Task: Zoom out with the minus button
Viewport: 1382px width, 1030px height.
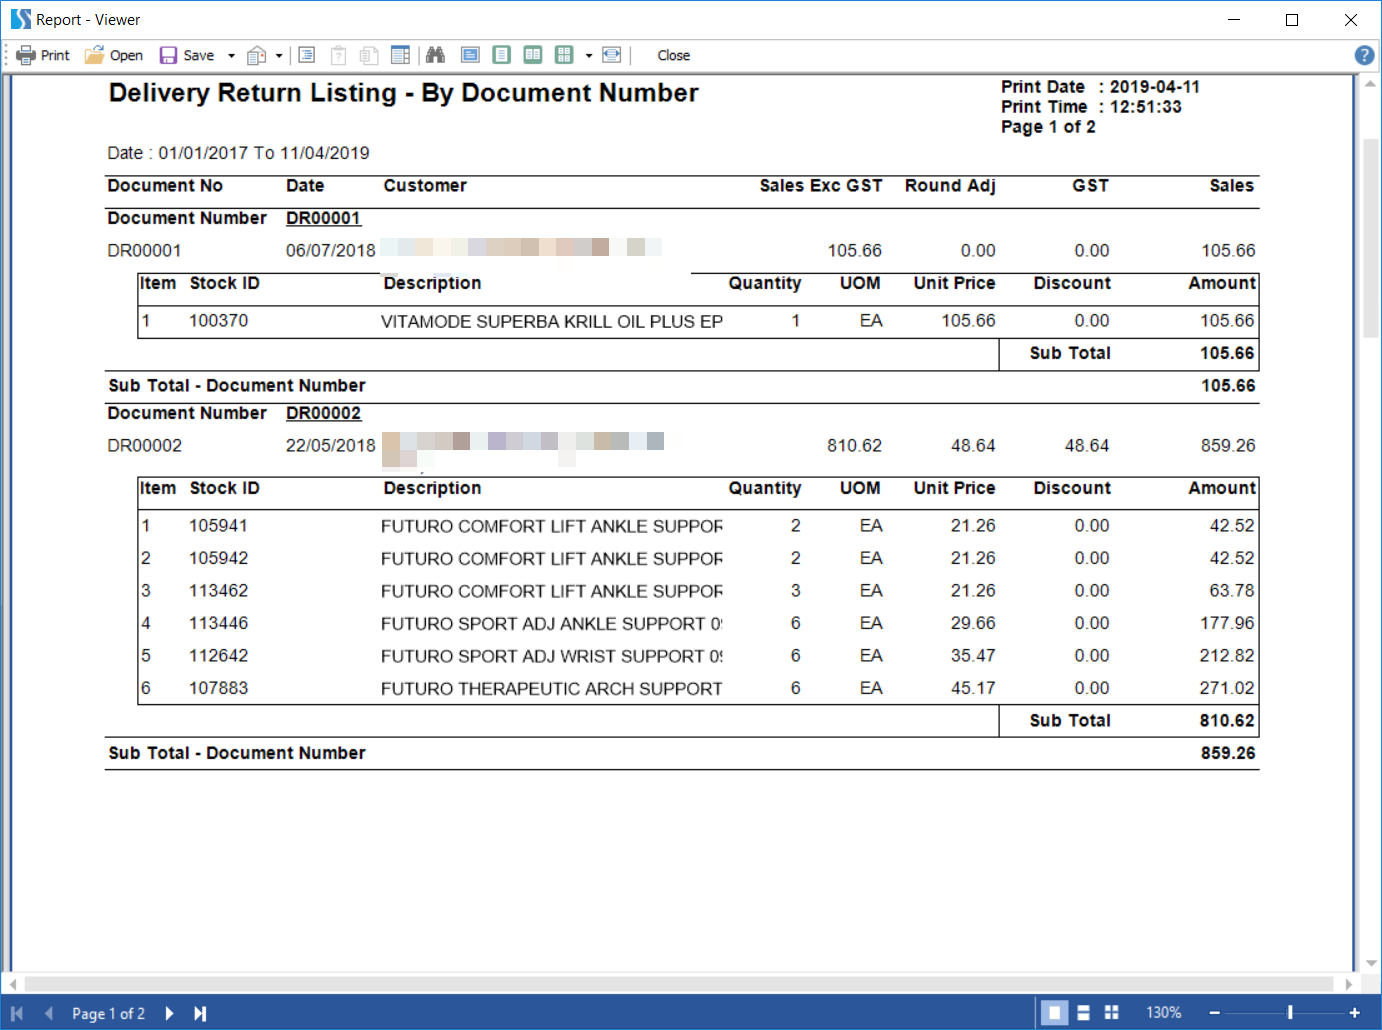Action: tap(1214, 1013)
